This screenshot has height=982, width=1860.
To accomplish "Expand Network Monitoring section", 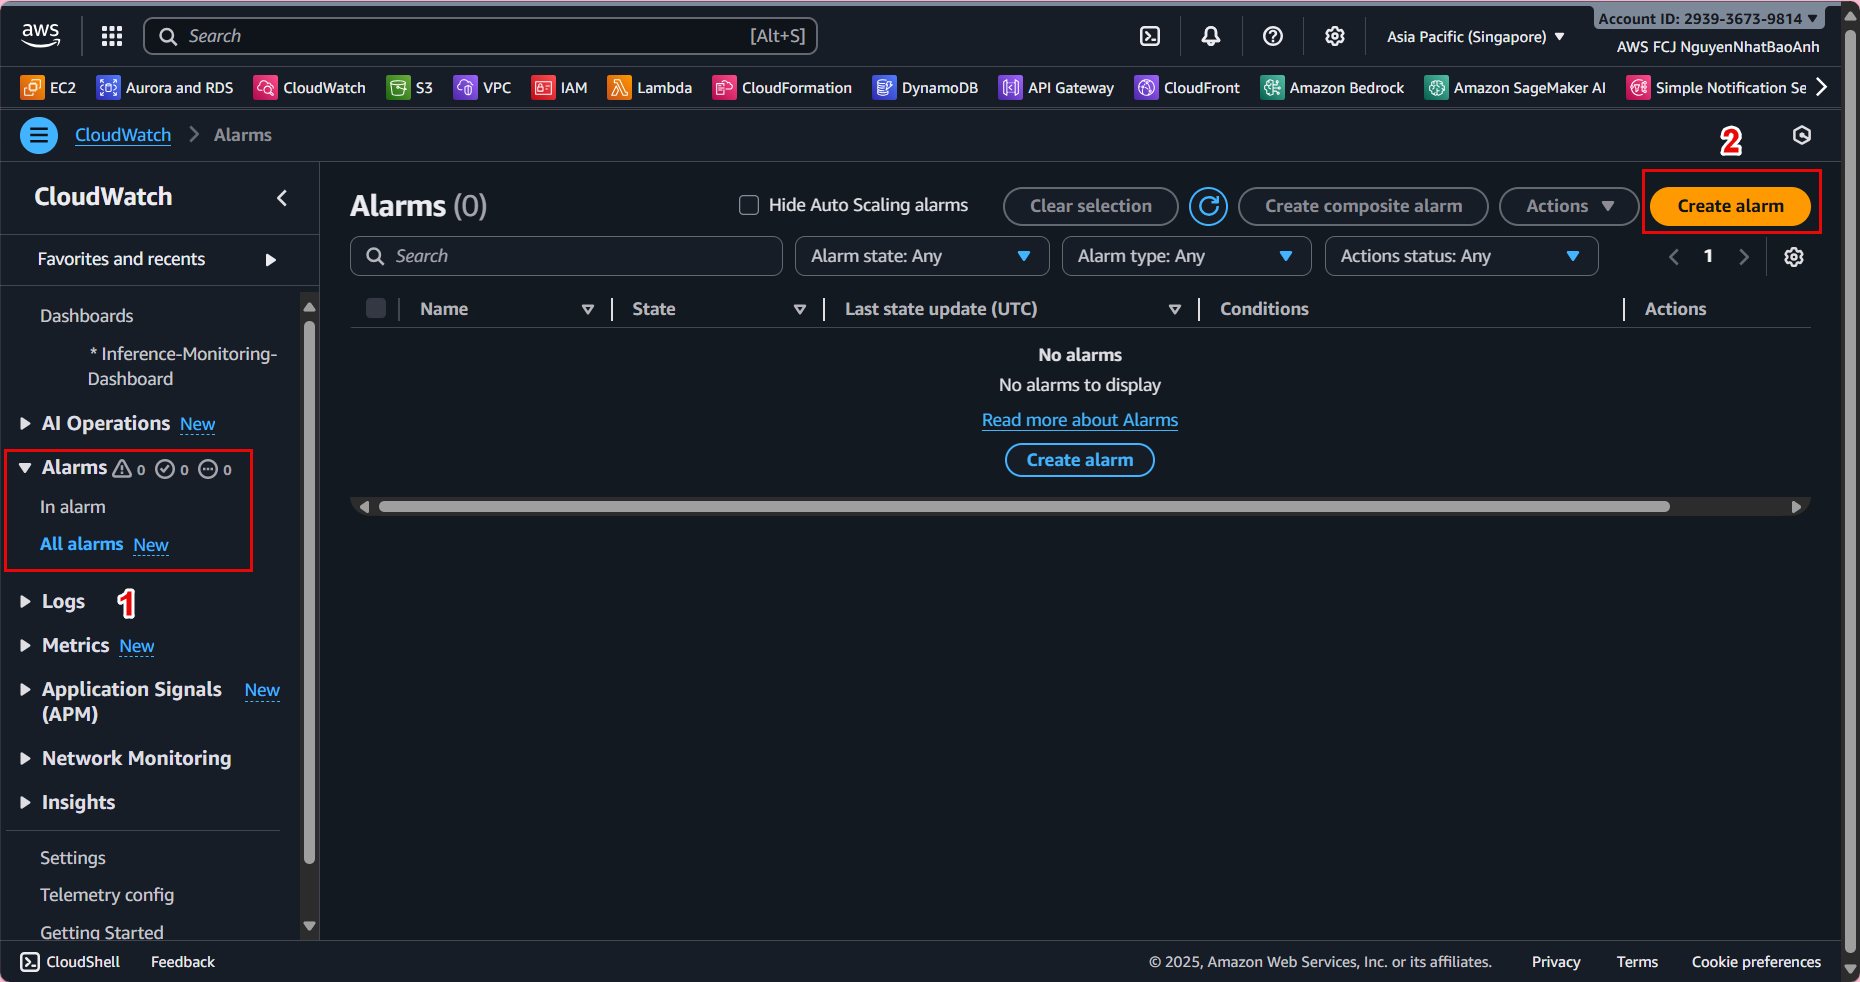I will coord(25,758).
